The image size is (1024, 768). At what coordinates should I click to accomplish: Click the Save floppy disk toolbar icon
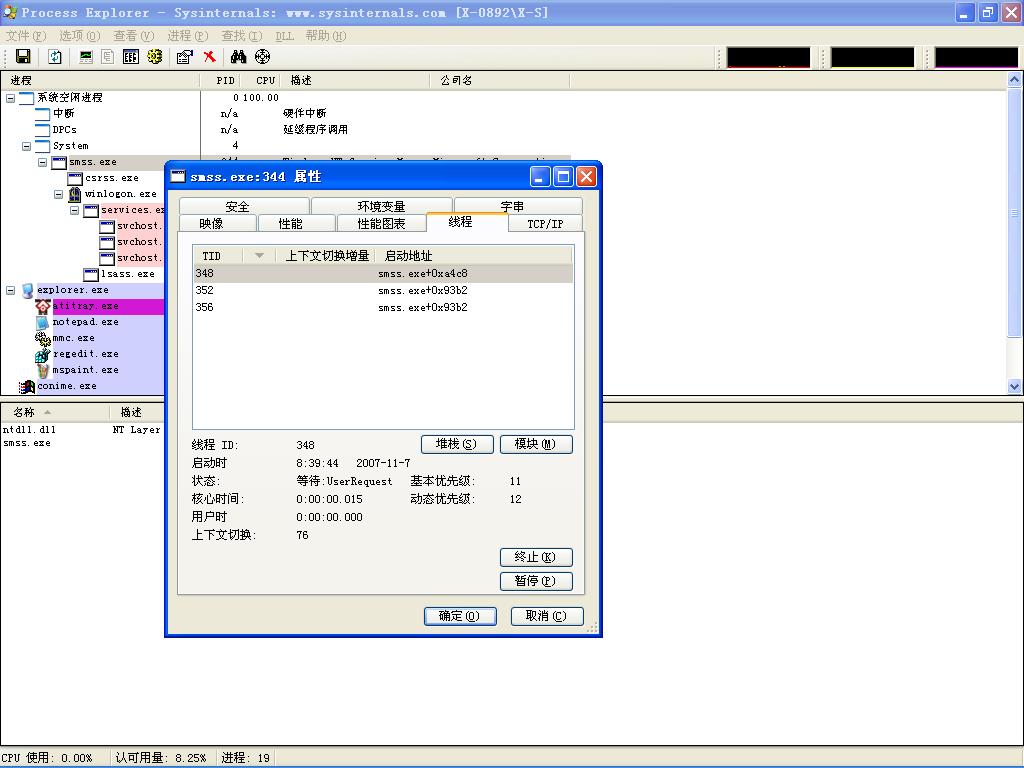23,57
